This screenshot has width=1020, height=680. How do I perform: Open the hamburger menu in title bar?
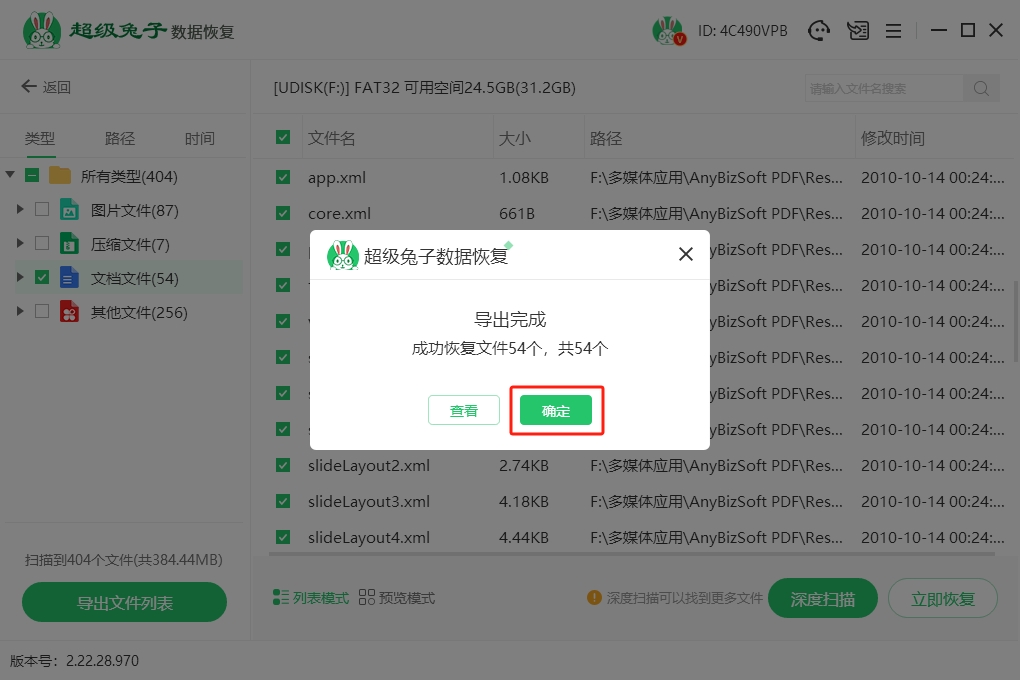point(894,31)
